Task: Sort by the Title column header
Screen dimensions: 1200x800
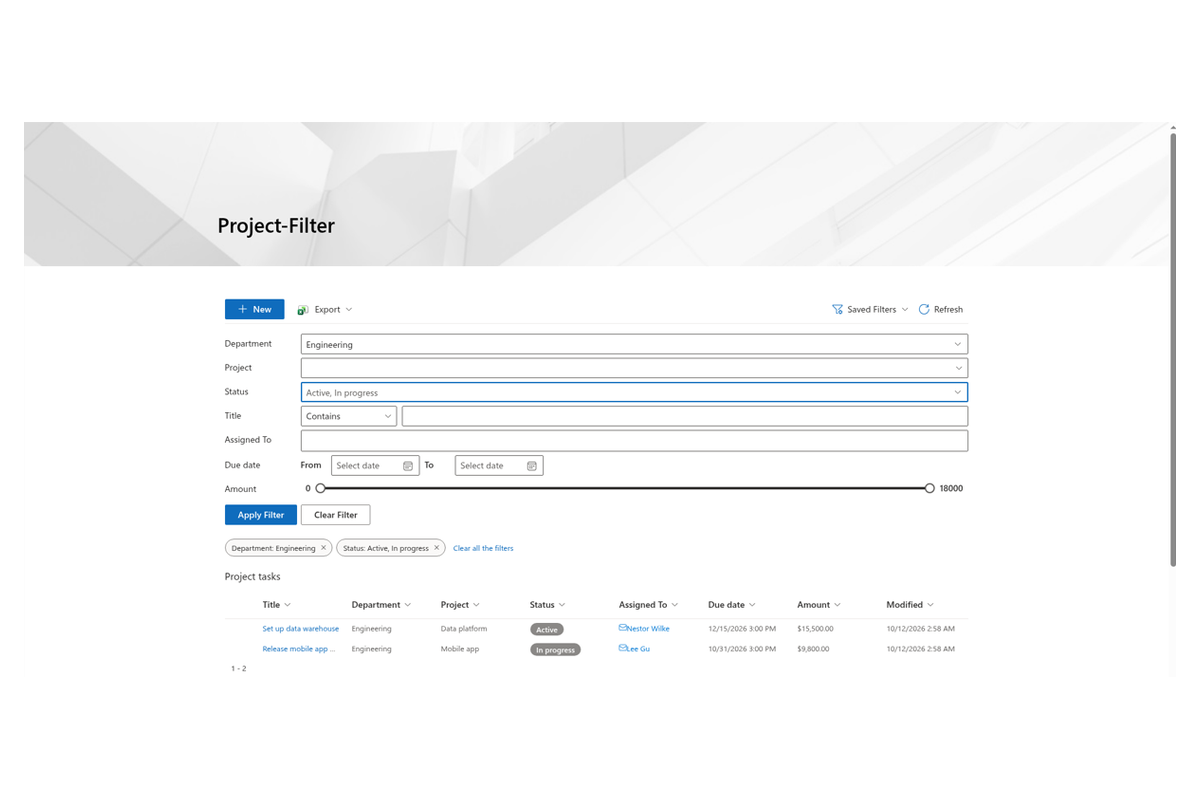Action: coord(277,605)
